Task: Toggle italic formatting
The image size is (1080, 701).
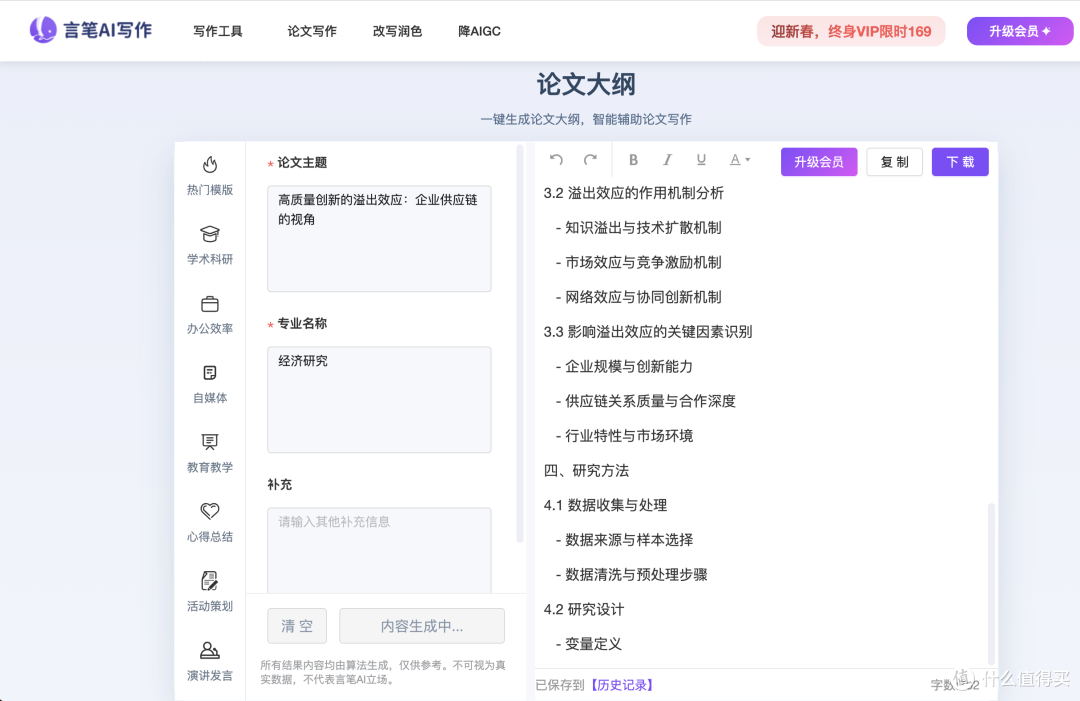Action: (x=667, y=160)
